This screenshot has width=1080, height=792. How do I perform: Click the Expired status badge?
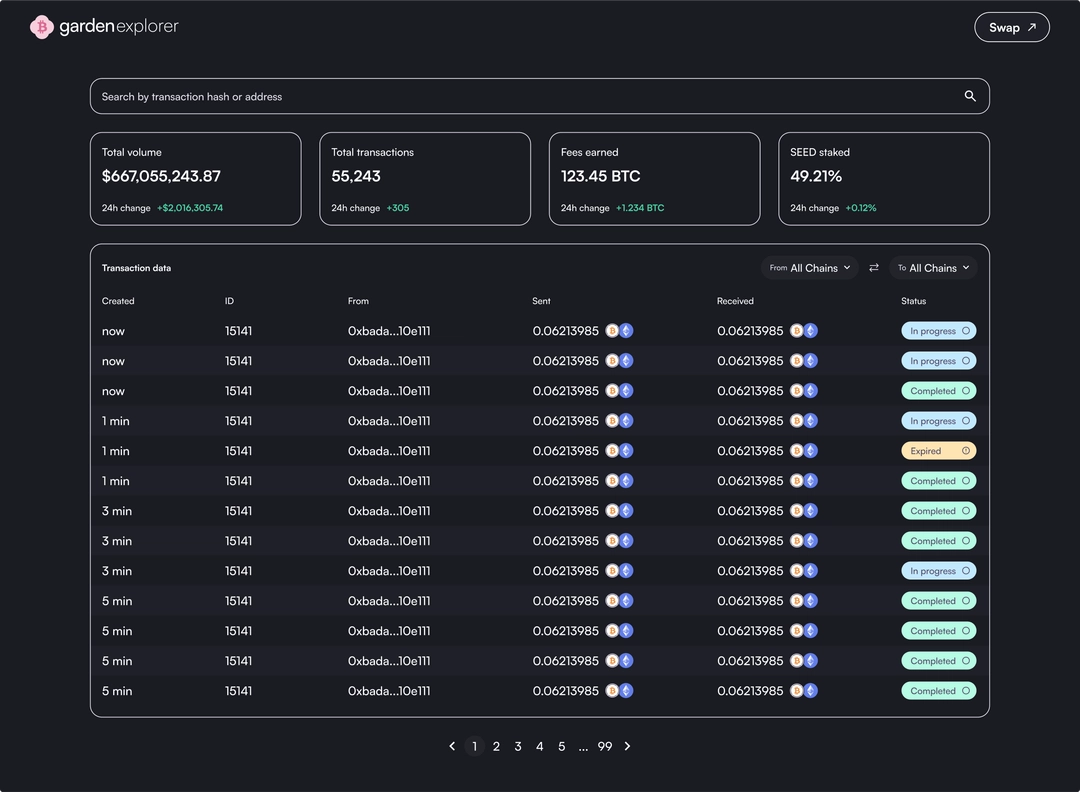tap(938, 451)
